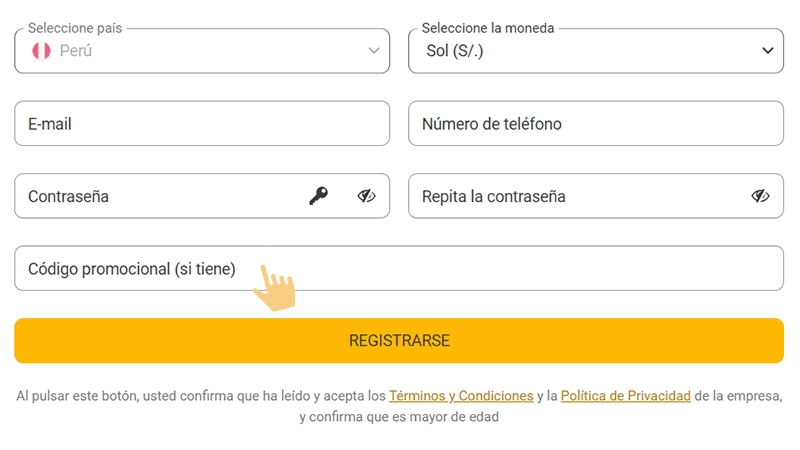Click into the Repita la contraseña field

(570, 196)
